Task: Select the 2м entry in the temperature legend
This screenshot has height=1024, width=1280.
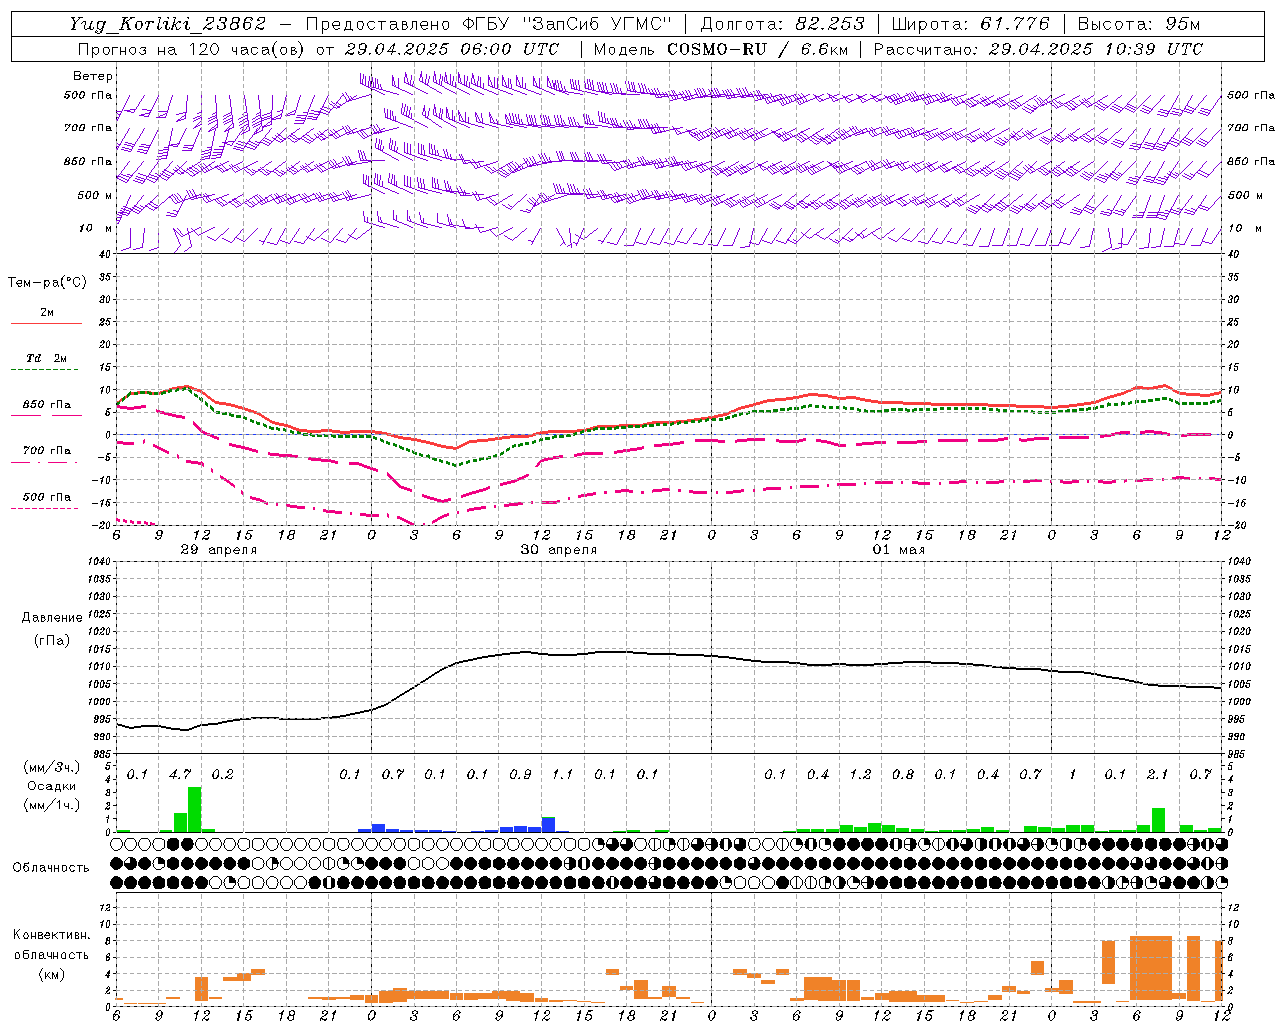Action: pos(47,312)
